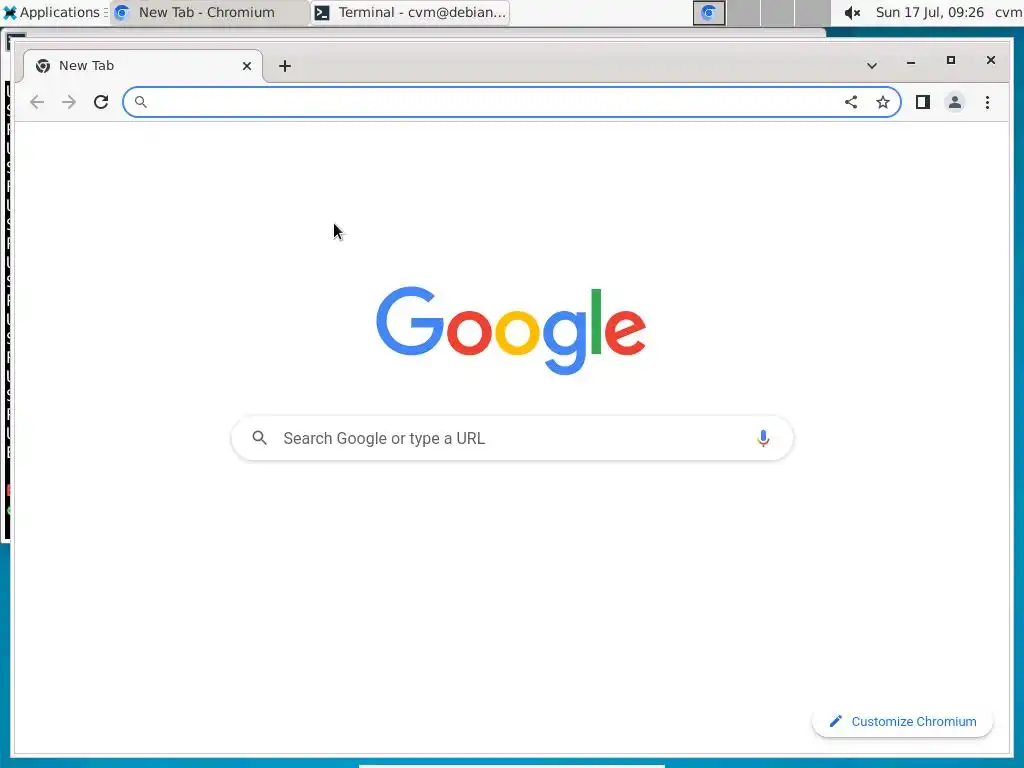Image resolution: width=1024 pixels, height=768 pixels.
Task: Bookmark this tab with the star icon
Action: pos(883,102)
